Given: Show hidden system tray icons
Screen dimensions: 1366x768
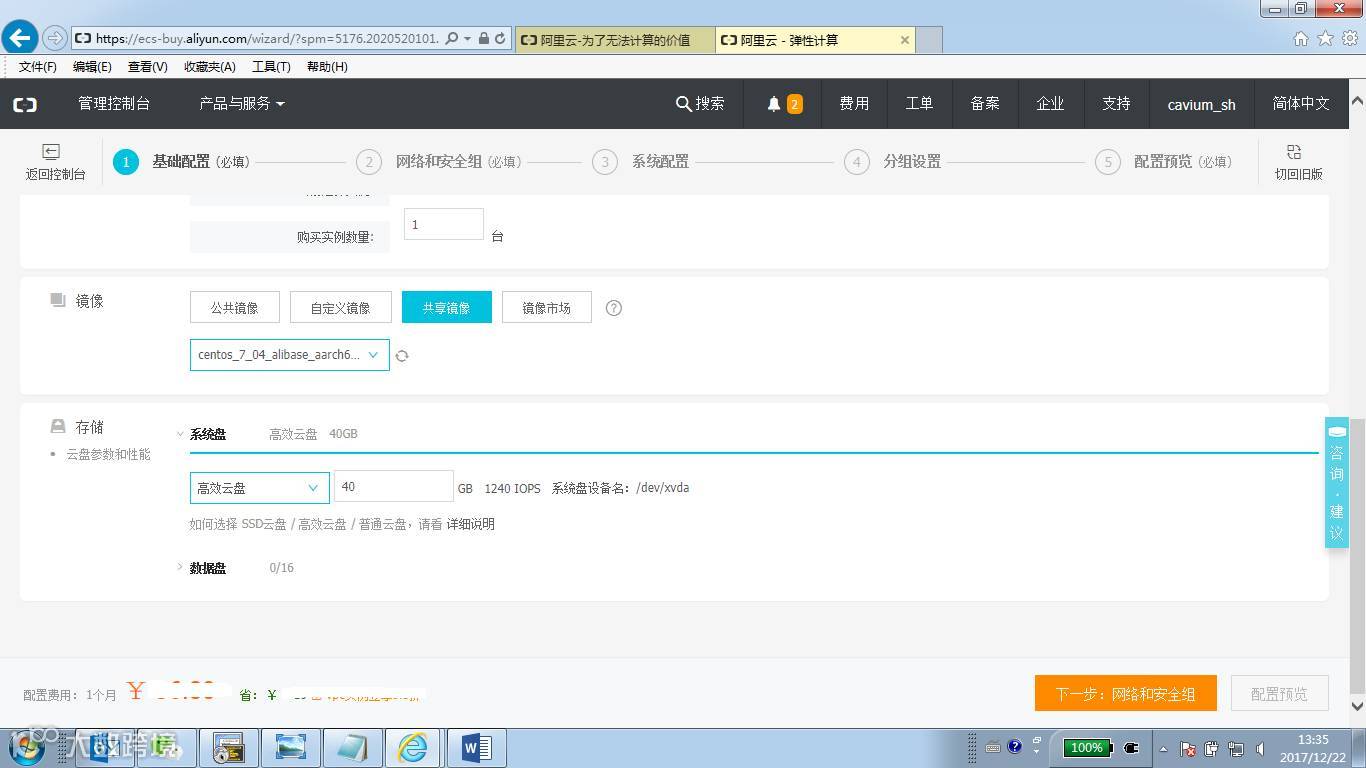Looking at the screenshot, I should tap(1163, 748).
